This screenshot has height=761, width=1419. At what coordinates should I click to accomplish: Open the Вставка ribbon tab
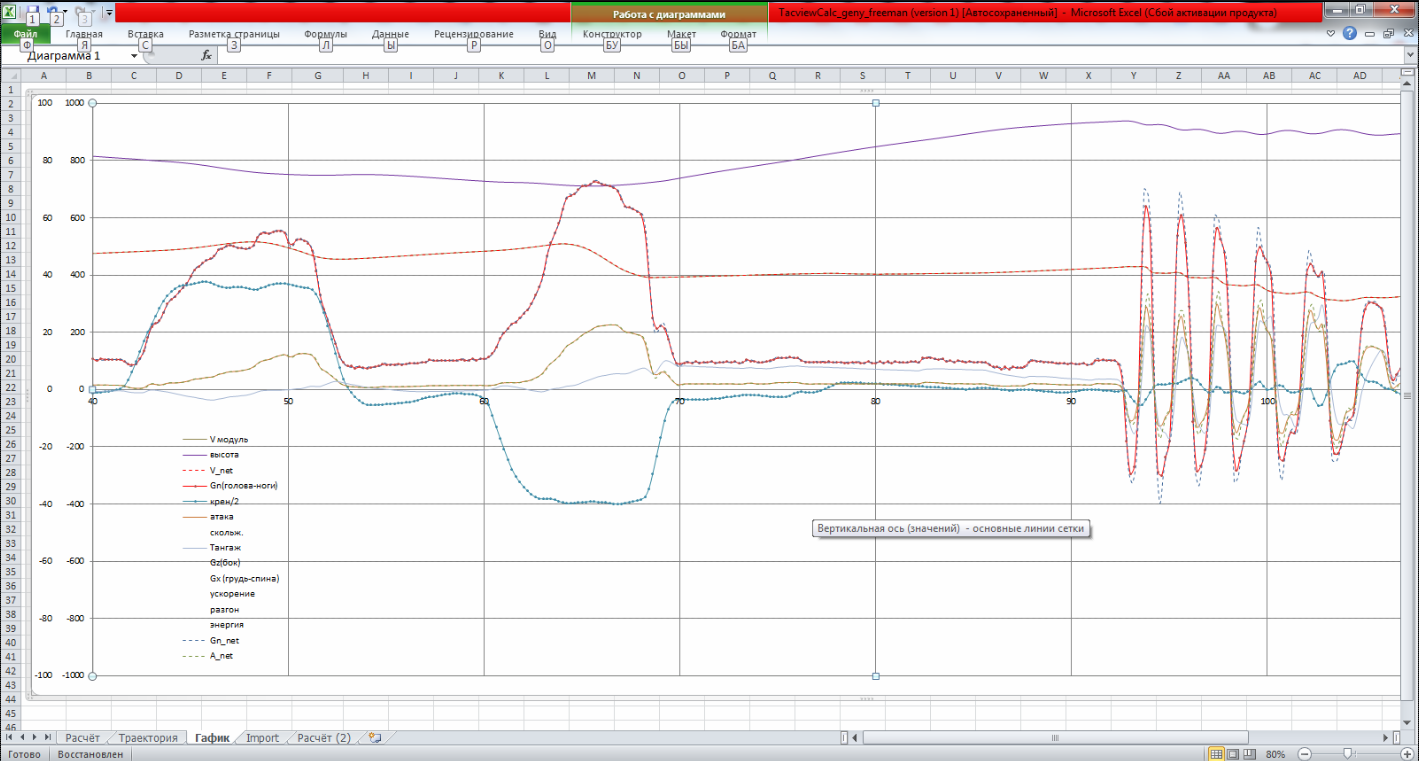coord(146,34)
